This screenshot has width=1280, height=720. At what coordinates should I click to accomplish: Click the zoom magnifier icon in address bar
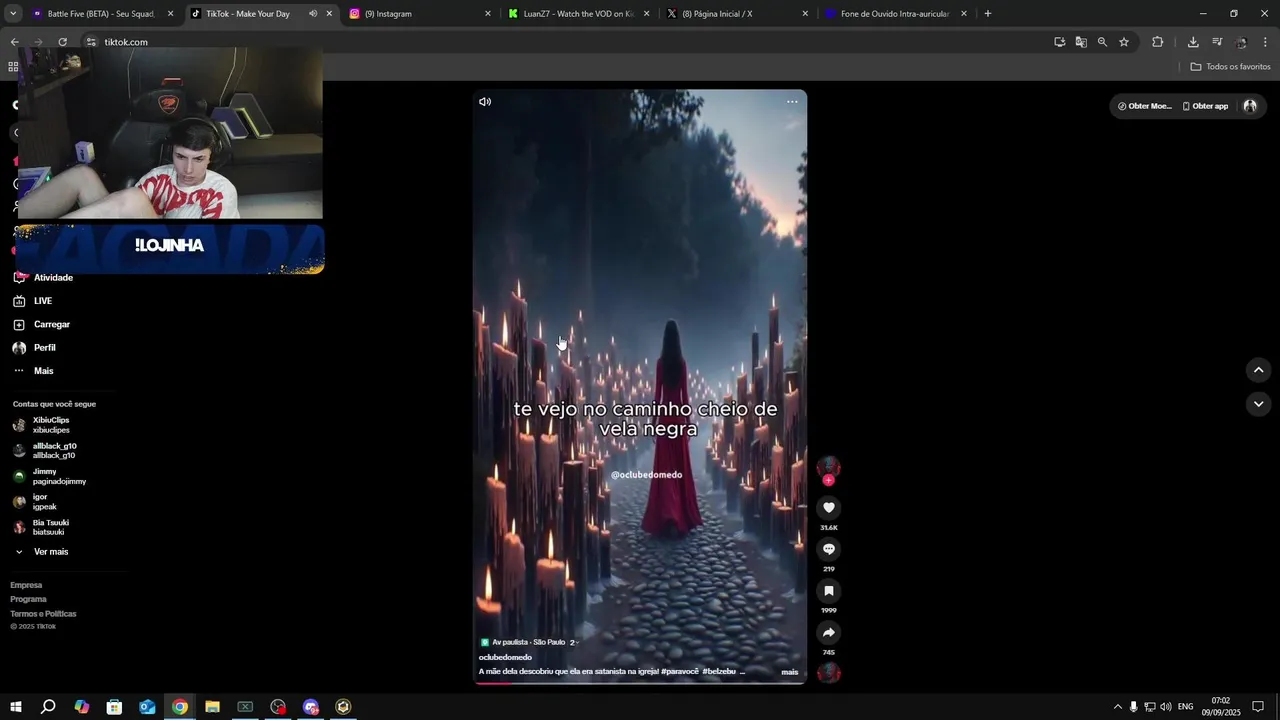click(1102, 42)
